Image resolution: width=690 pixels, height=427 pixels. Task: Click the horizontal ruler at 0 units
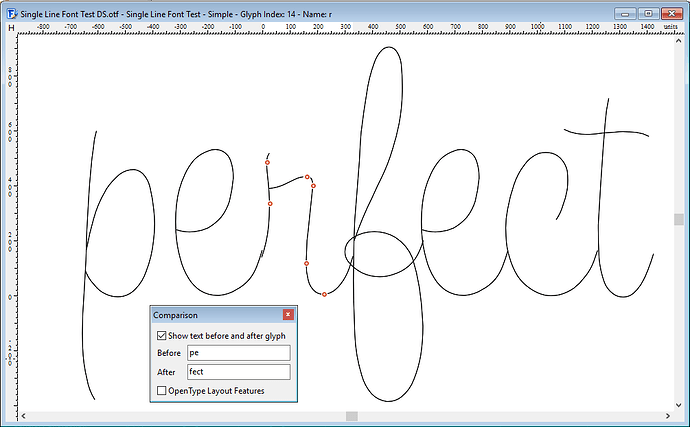(263, 29)
